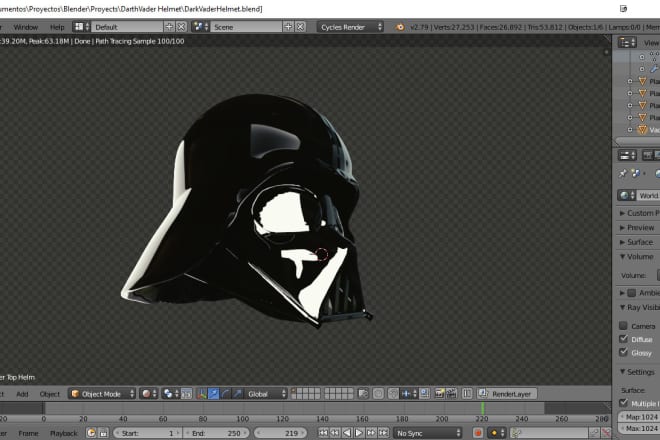
Task: Select the rotate manipulator arc
Action: [225, 394]
